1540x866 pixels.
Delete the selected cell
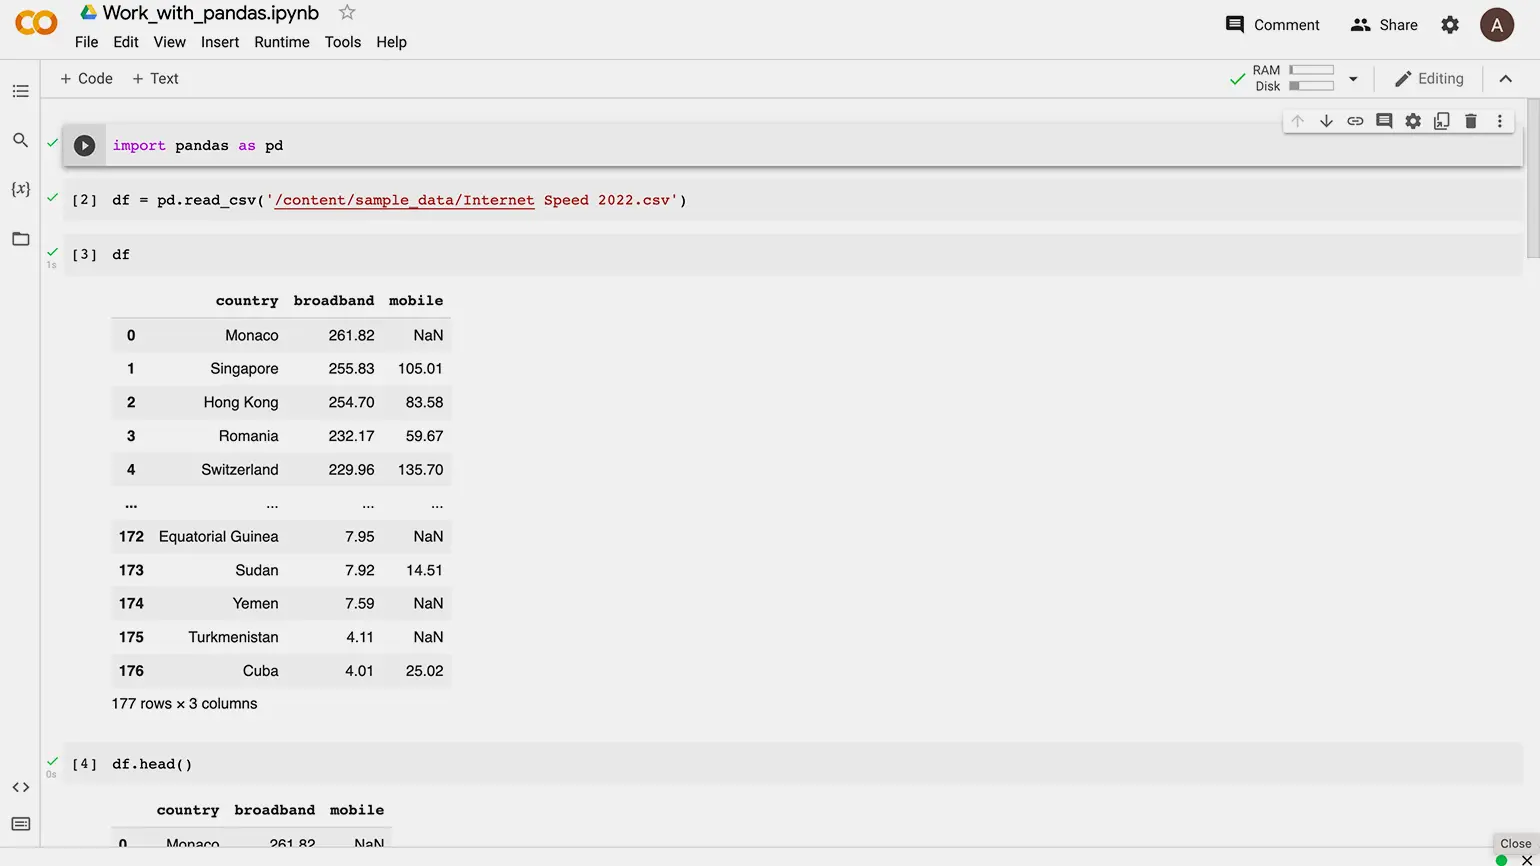point(1470,121)
